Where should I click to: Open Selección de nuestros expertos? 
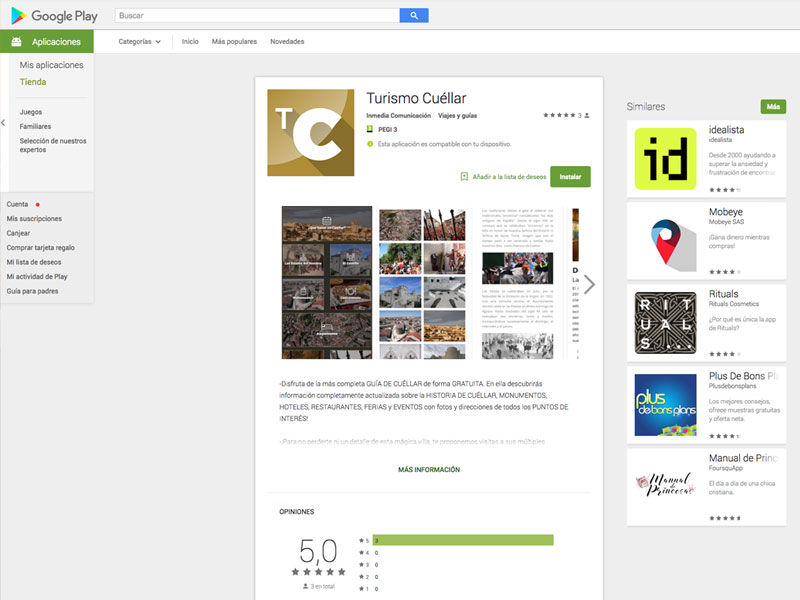53,145
